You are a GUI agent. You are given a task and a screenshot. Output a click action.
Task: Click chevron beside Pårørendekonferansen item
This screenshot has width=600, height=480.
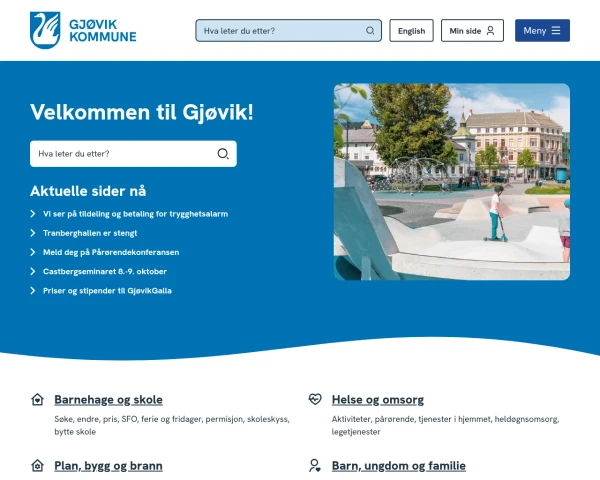[x=33, y=252]
